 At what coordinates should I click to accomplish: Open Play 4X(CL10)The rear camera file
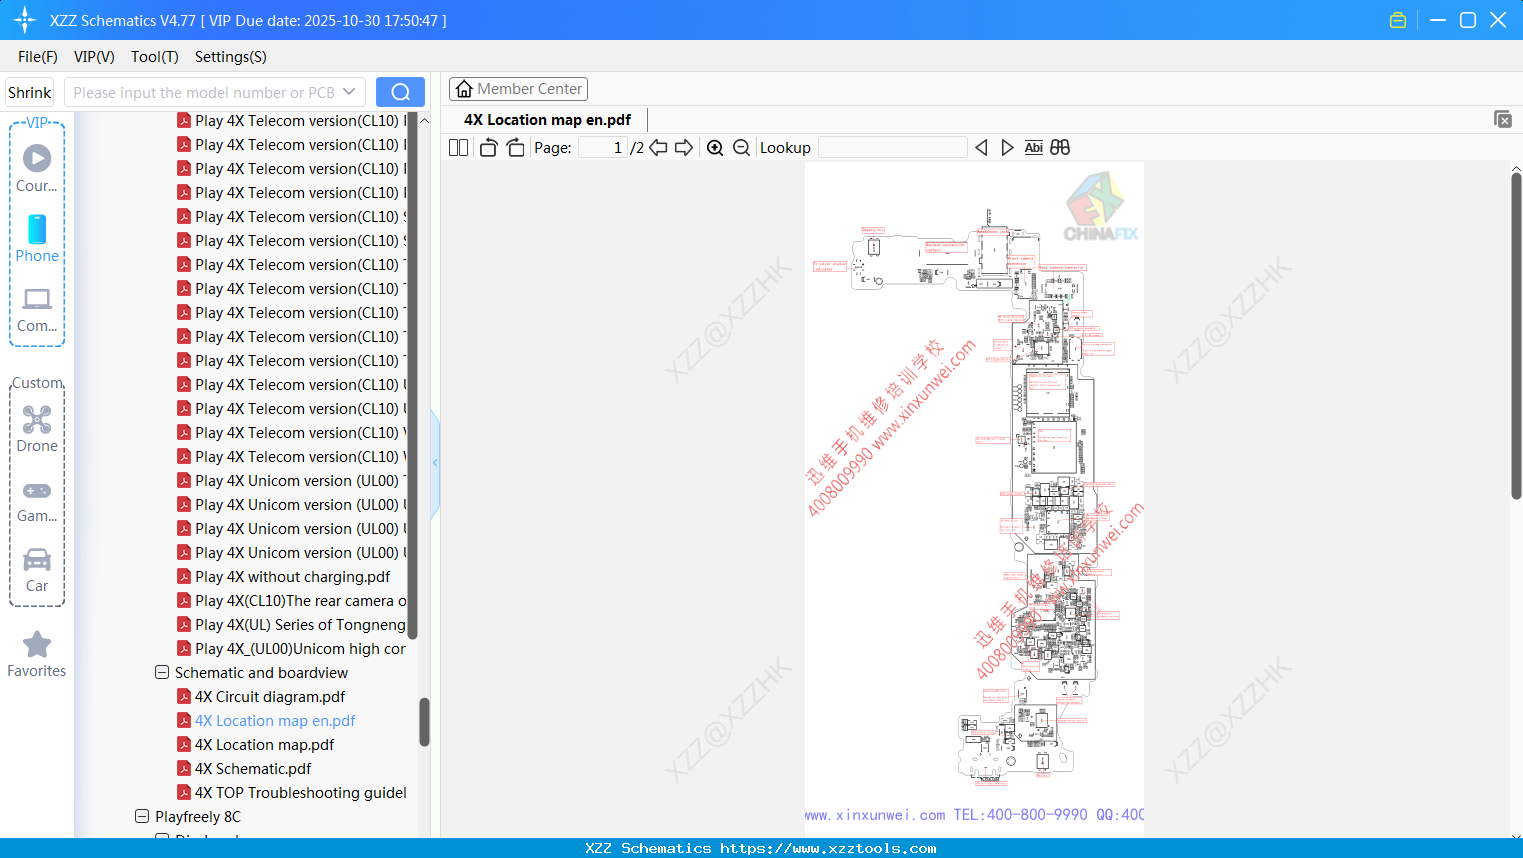pos(300,601)
